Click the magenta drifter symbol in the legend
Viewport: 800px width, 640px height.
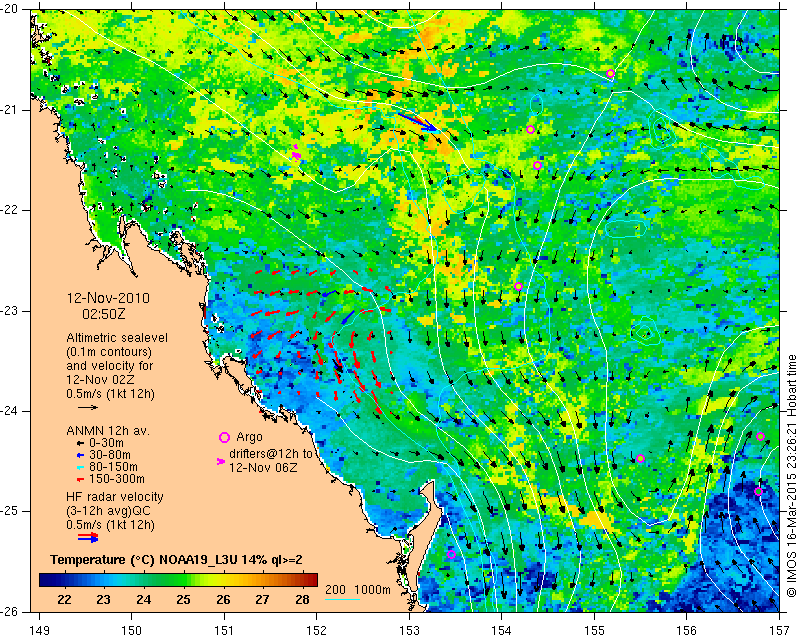220,461
